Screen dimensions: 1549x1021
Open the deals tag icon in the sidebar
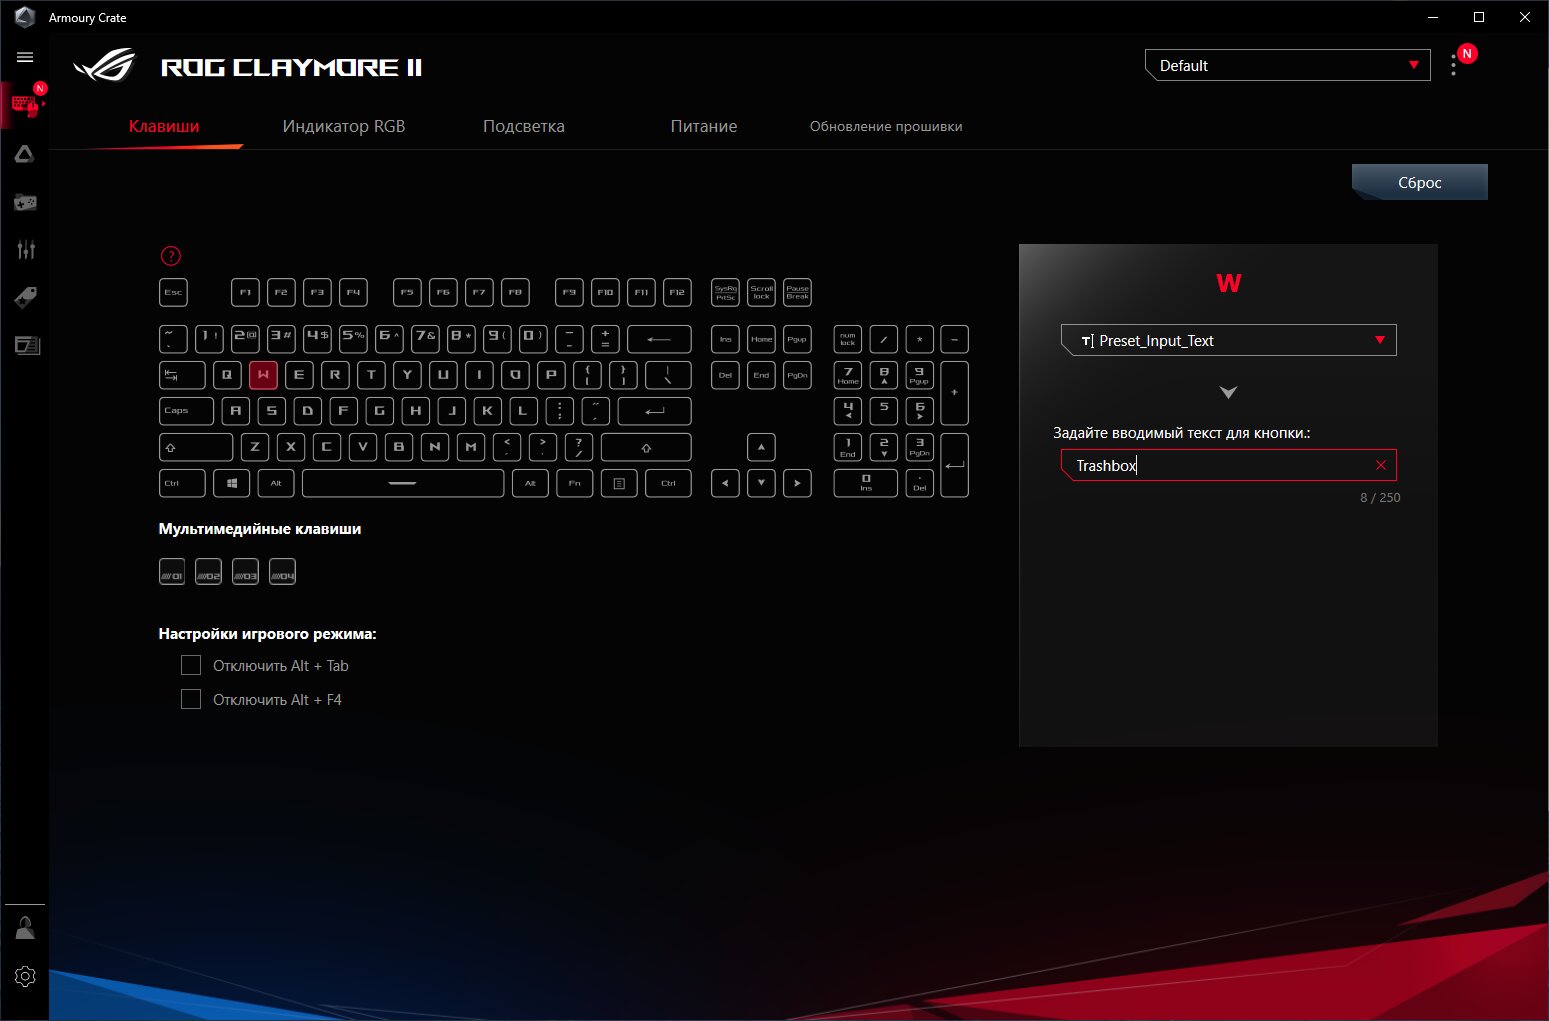[25, 298]
